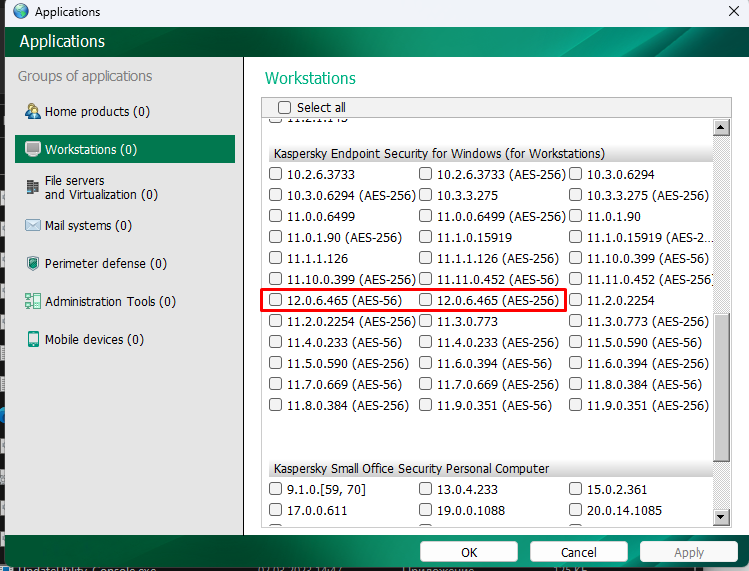Select the Workstations (0) group
Viewport: 749px width, 571px height.
point(125,149)
